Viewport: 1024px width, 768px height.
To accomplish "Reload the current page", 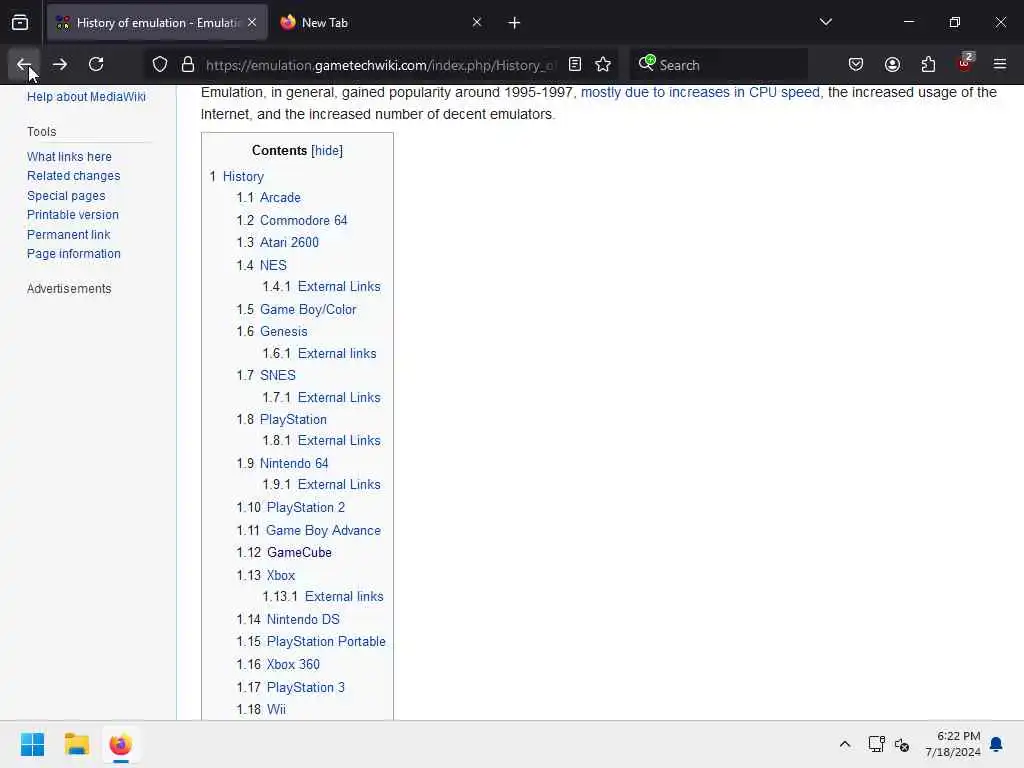I will point(96,64).
